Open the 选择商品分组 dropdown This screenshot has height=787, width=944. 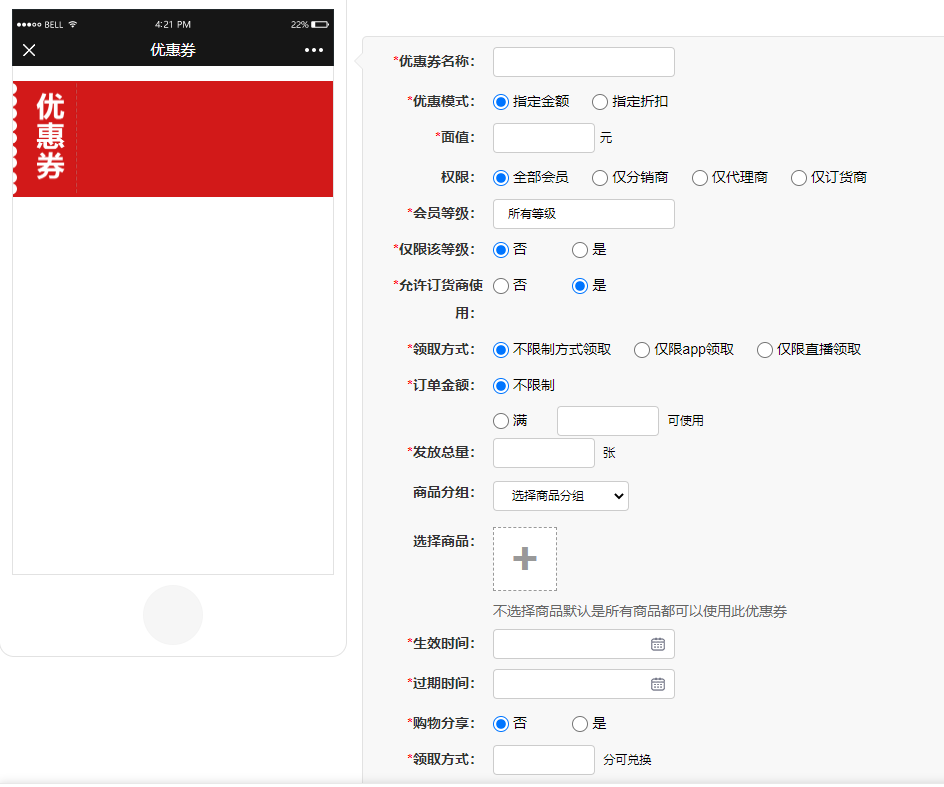[x=560, y=496]
